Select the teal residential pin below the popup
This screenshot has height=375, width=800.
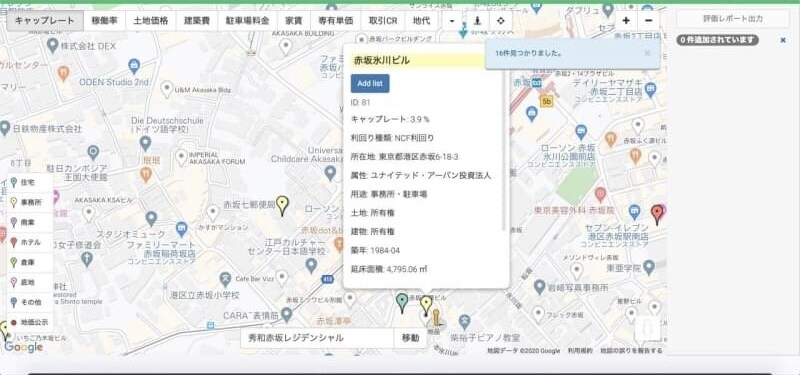coord(402,303)
